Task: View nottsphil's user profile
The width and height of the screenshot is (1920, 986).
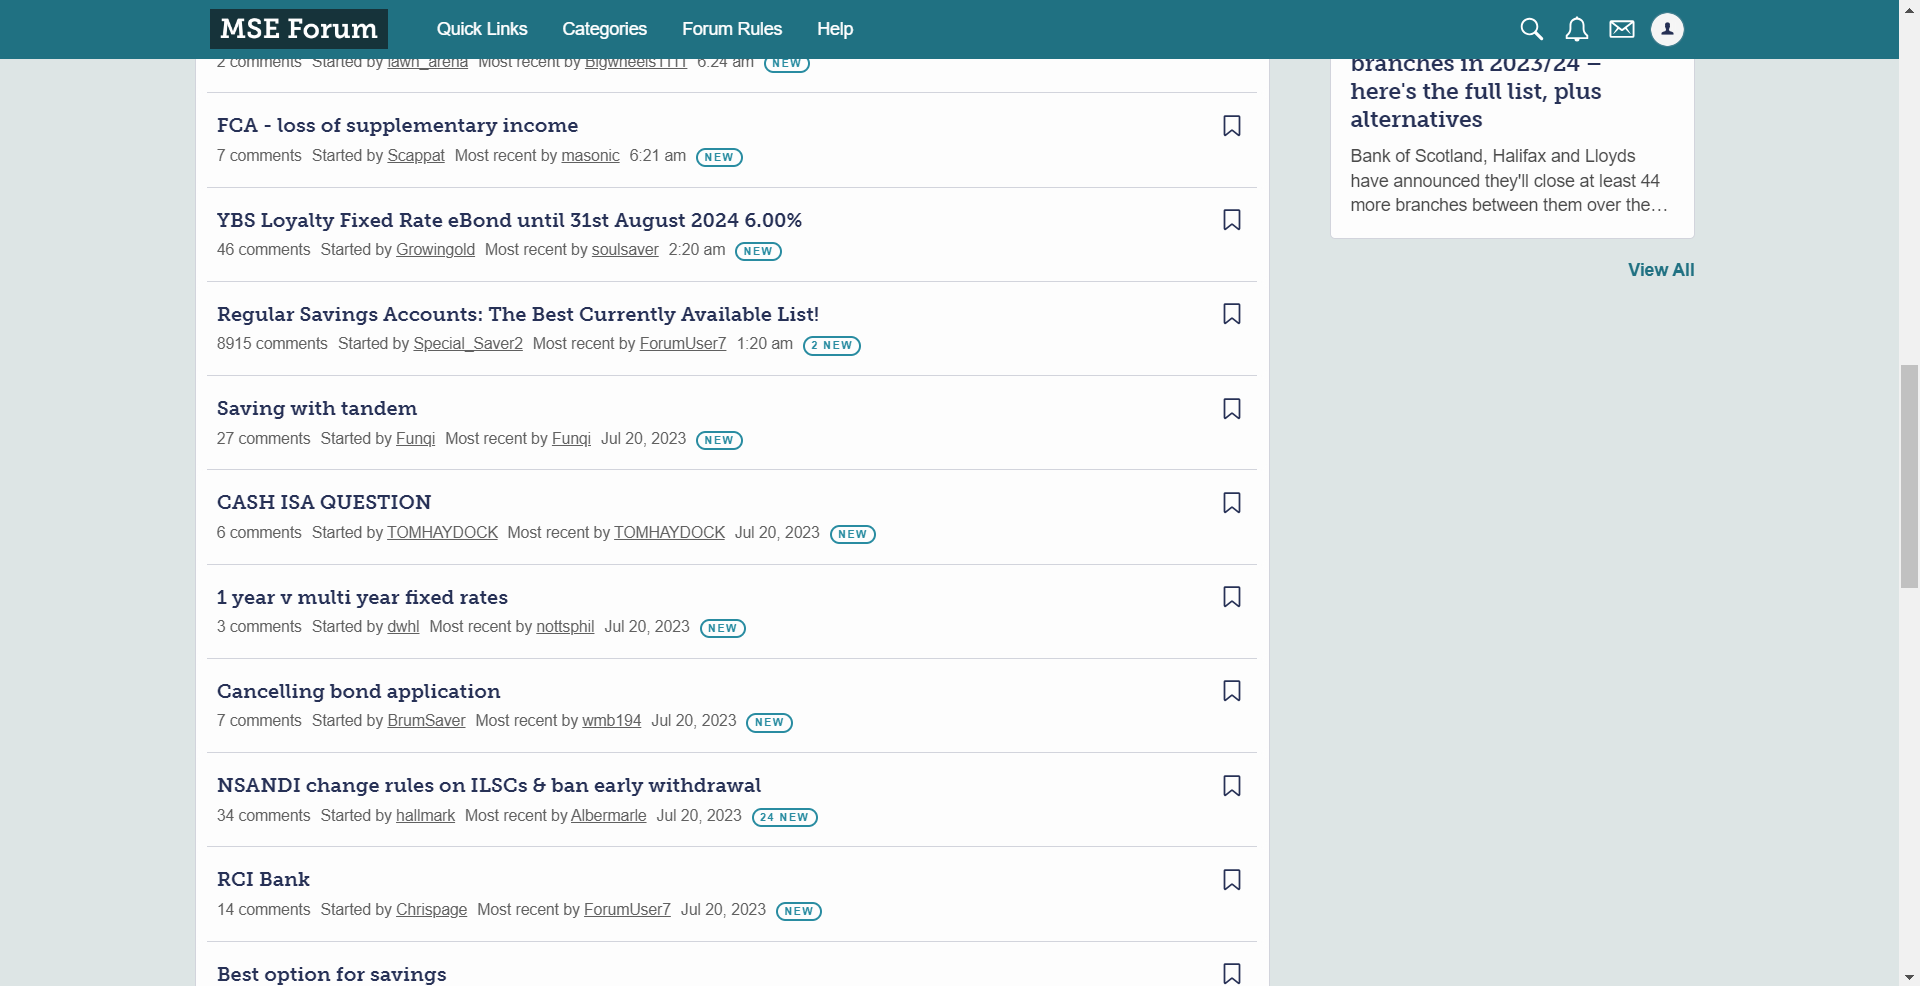Action: pyautogui.click(x=565, y=627)
